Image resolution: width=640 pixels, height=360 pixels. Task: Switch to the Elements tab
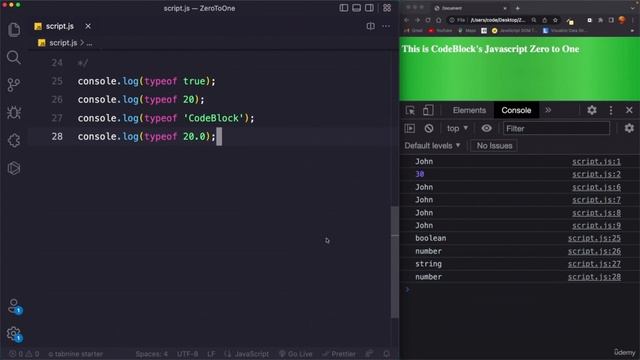(469, 110)
